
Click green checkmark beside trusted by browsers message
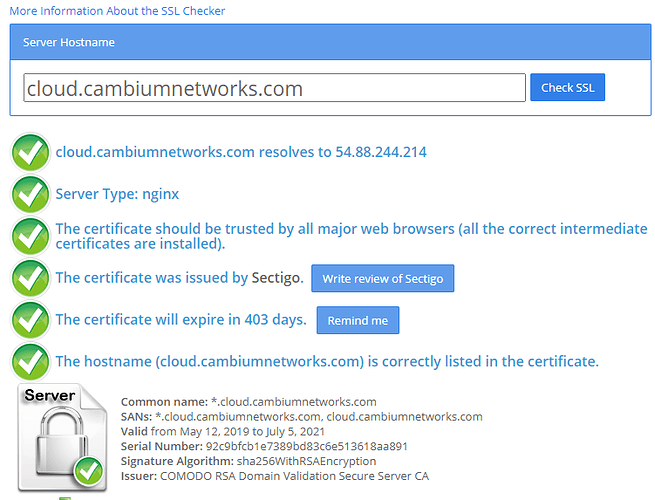[x=30, y=236]
